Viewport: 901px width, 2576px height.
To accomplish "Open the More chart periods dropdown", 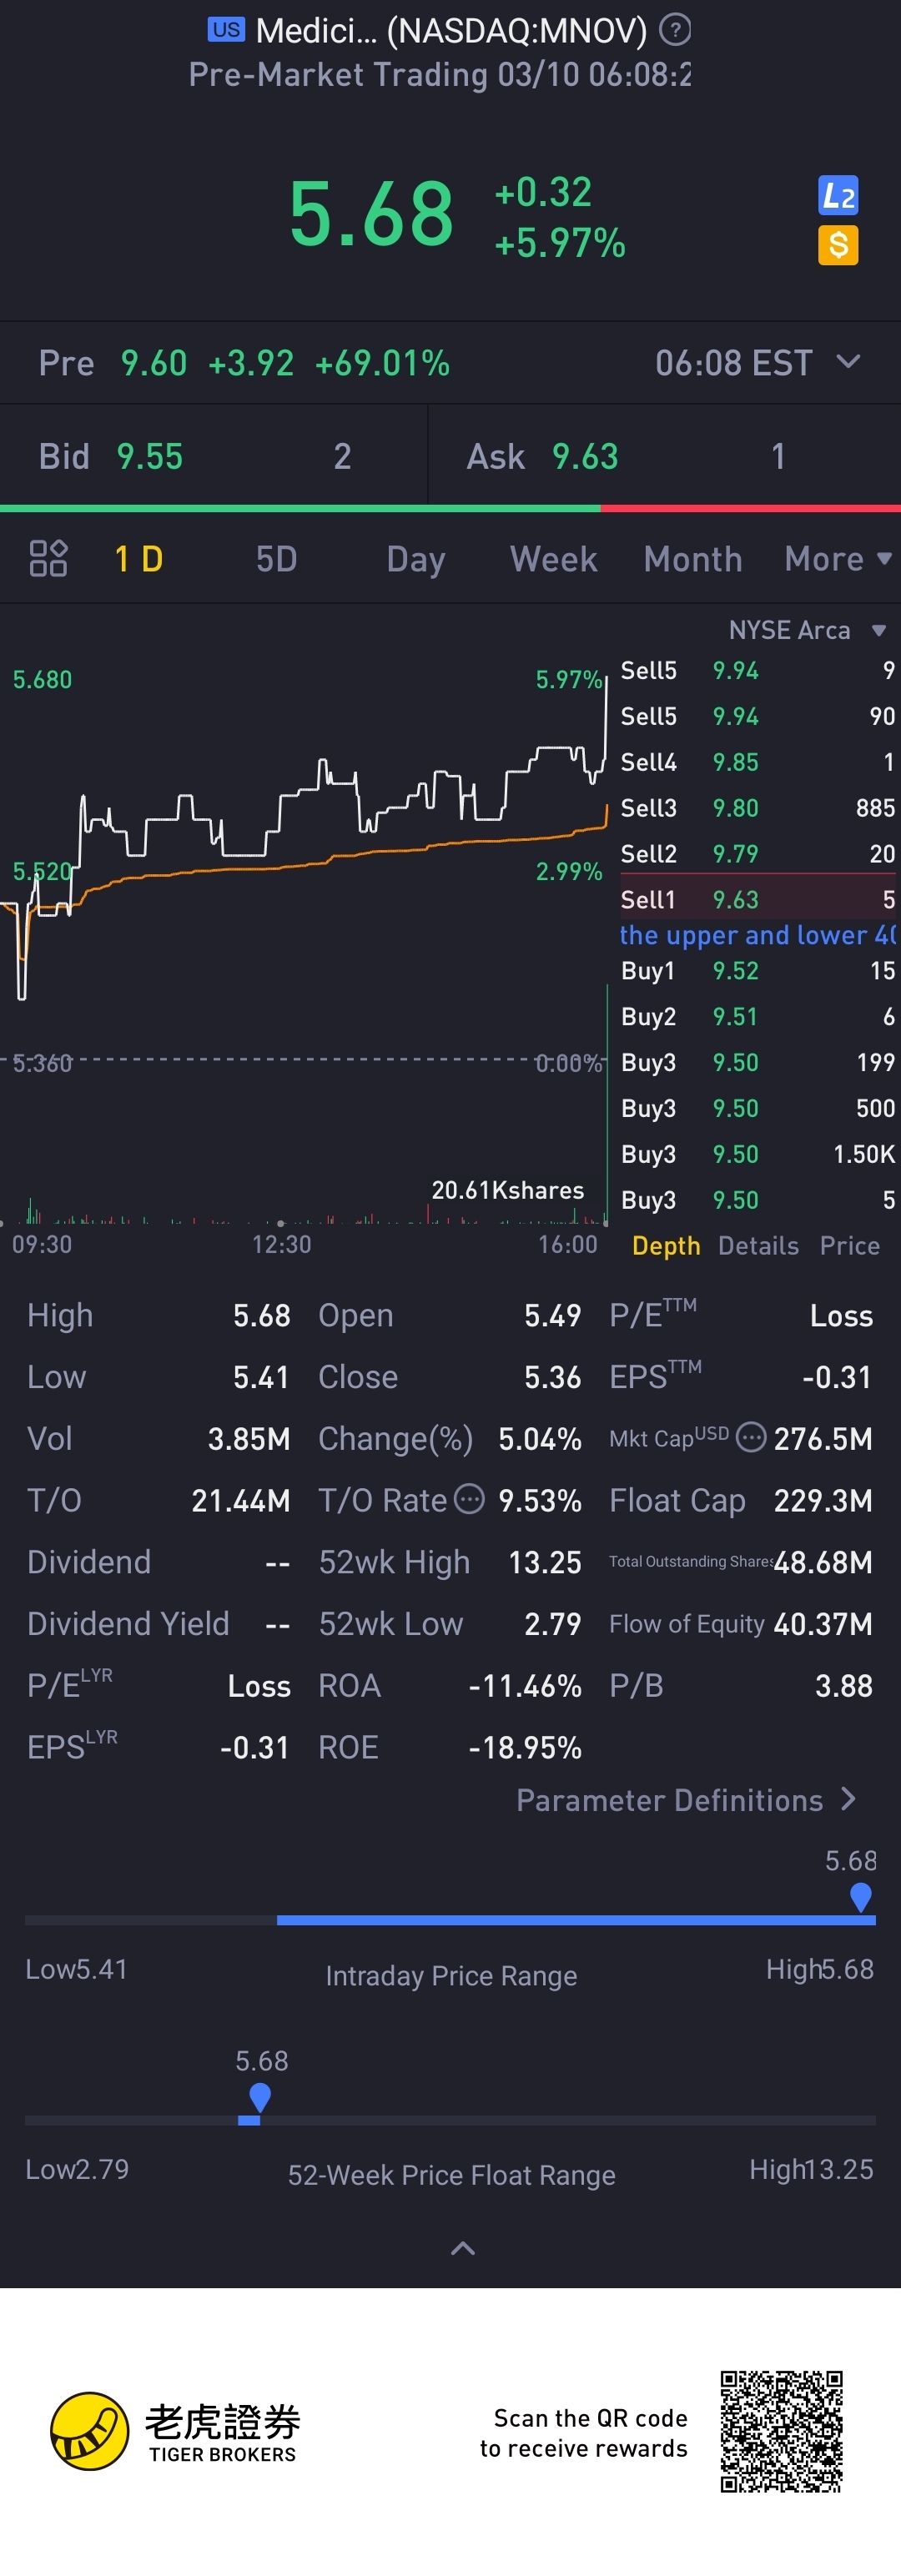I will pos(838,559).
